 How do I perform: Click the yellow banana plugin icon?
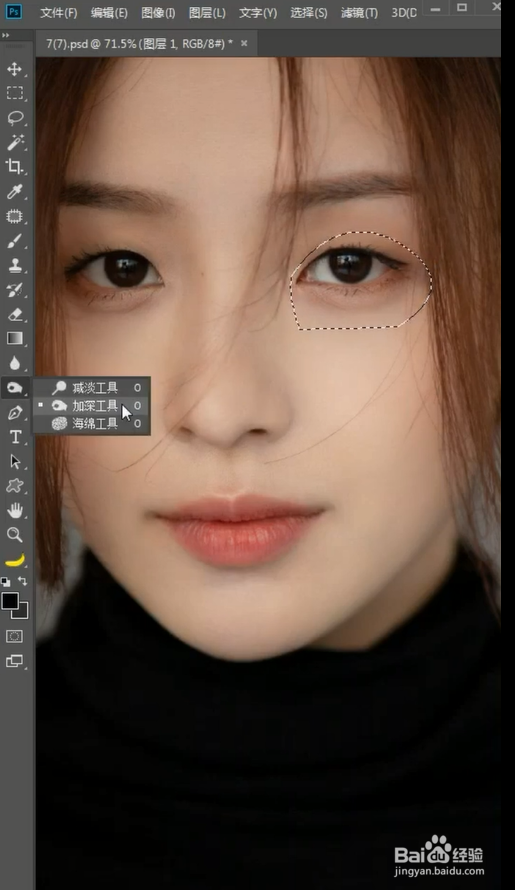pos(14,561)
